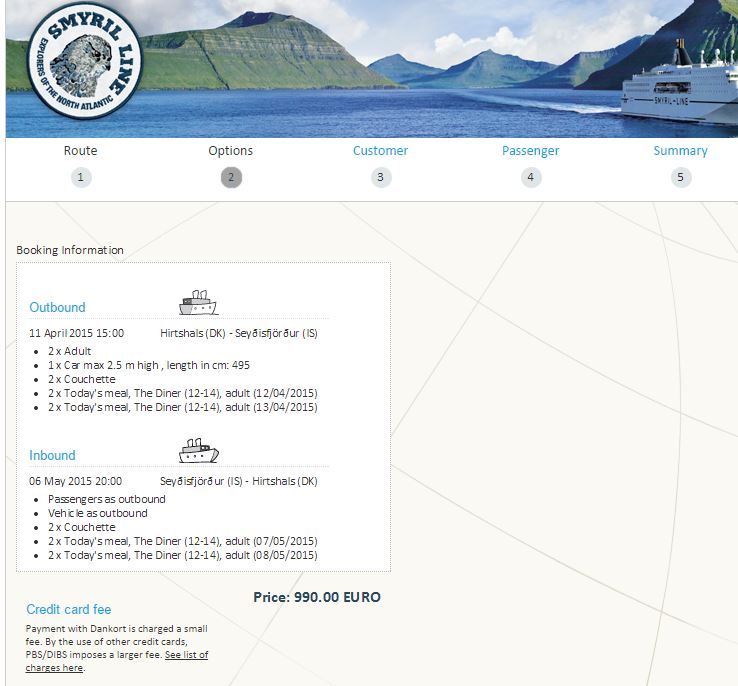
Task: Click the 'Passengers as outbound' line
Action: [107, 499]
